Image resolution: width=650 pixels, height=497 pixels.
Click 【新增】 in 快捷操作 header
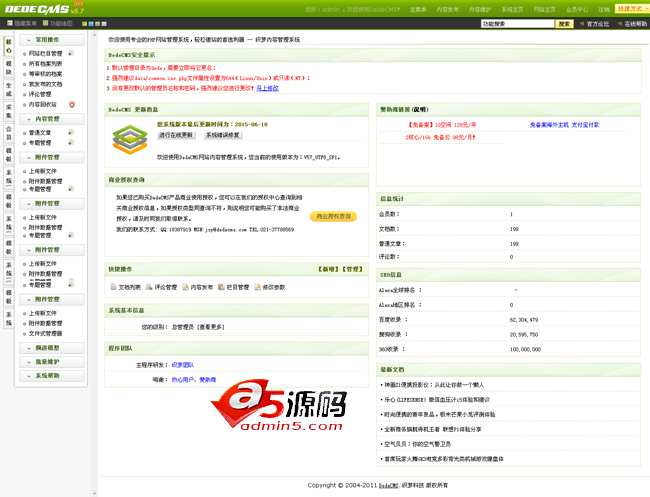click(329, 269)
